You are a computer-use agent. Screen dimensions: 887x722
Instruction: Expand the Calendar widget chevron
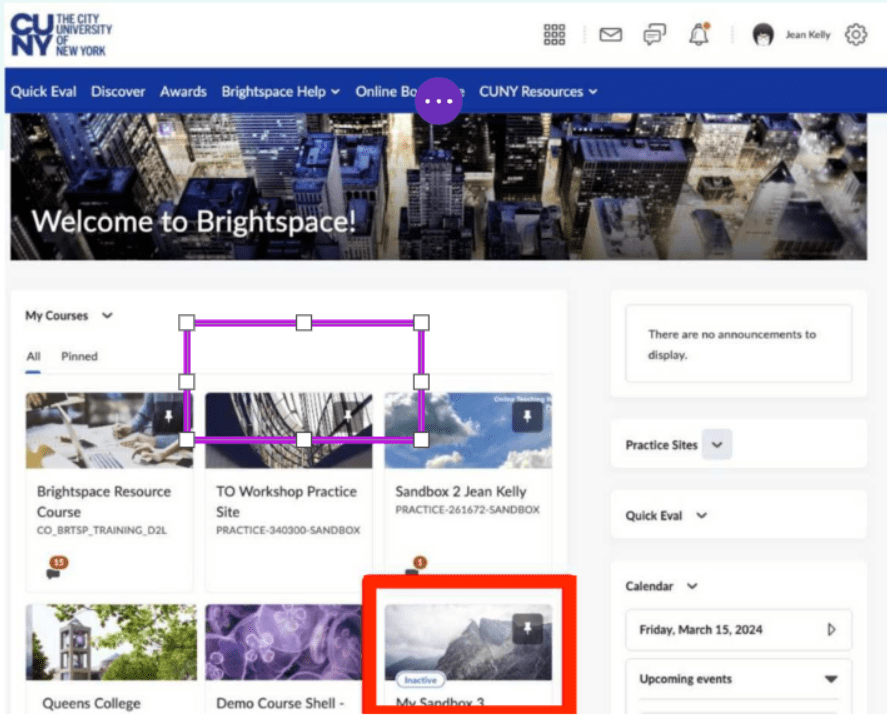point(692,586)
